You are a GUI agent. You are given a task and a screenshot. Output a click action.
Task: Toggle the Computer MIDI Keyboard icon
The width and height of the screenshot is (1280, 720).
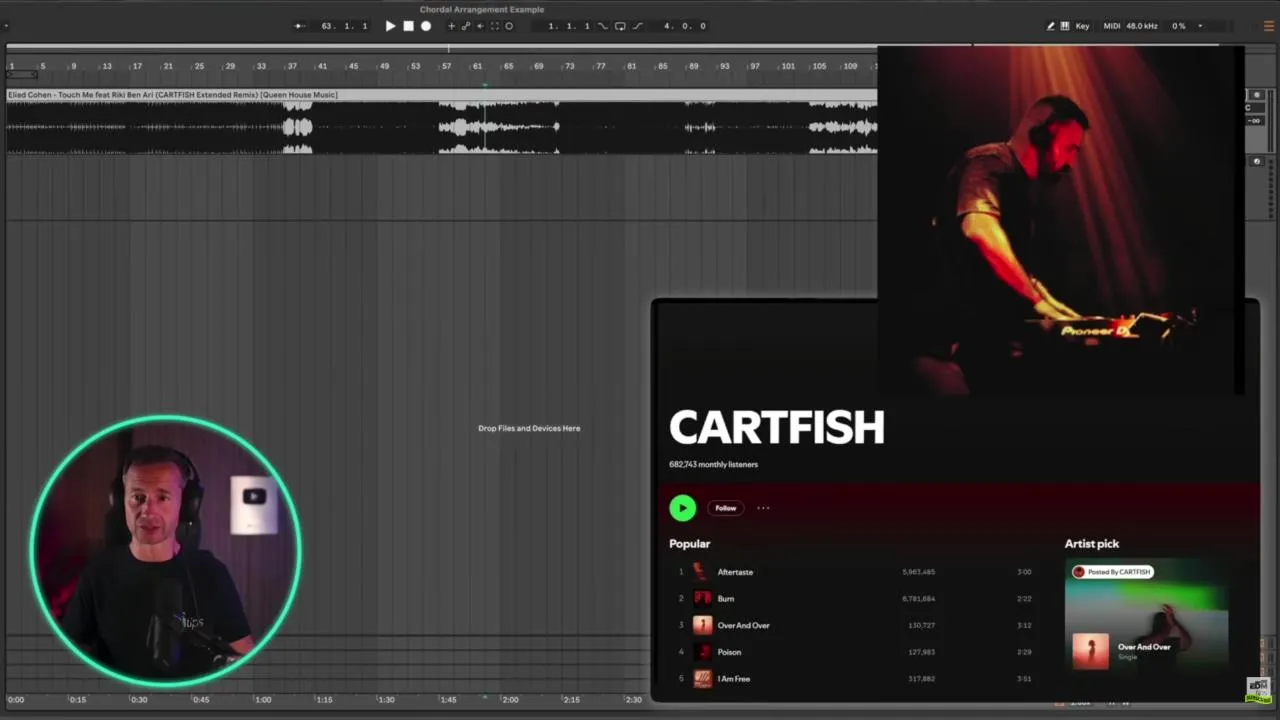click(x=1065, y=26)
